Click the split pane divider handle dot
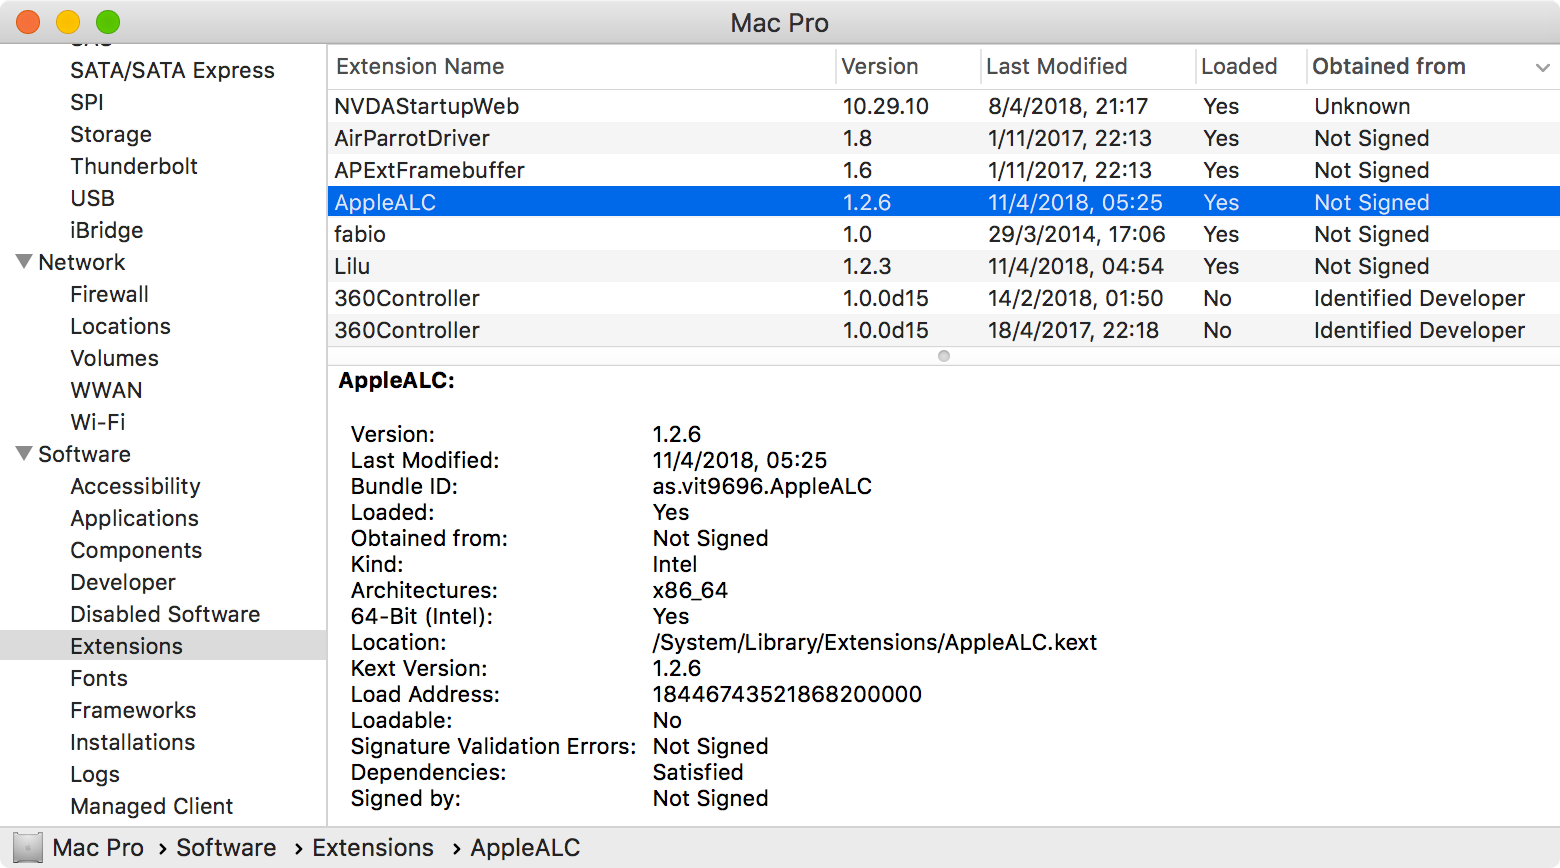This screenshot has height=868, width=1560. tap(944, 356)
